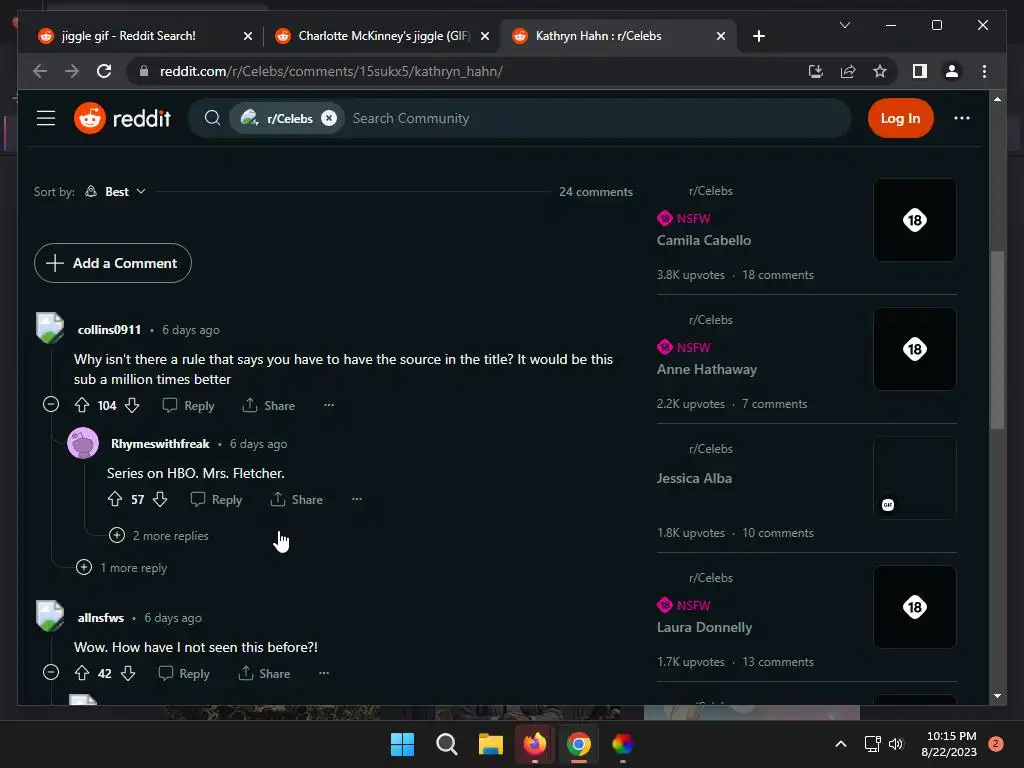Click the page vertical scrollbar thumb
This screenshot has height=768, width=1024.
(x=997, y=340)
